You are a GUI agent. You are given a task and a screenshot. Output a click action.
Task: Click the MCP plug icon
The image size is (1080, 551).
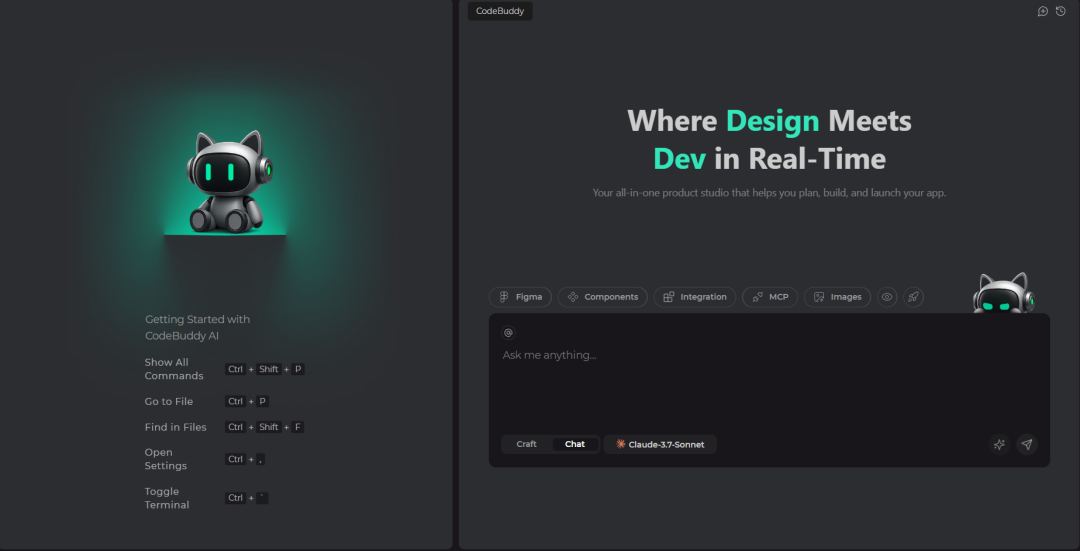click(757, 297)
